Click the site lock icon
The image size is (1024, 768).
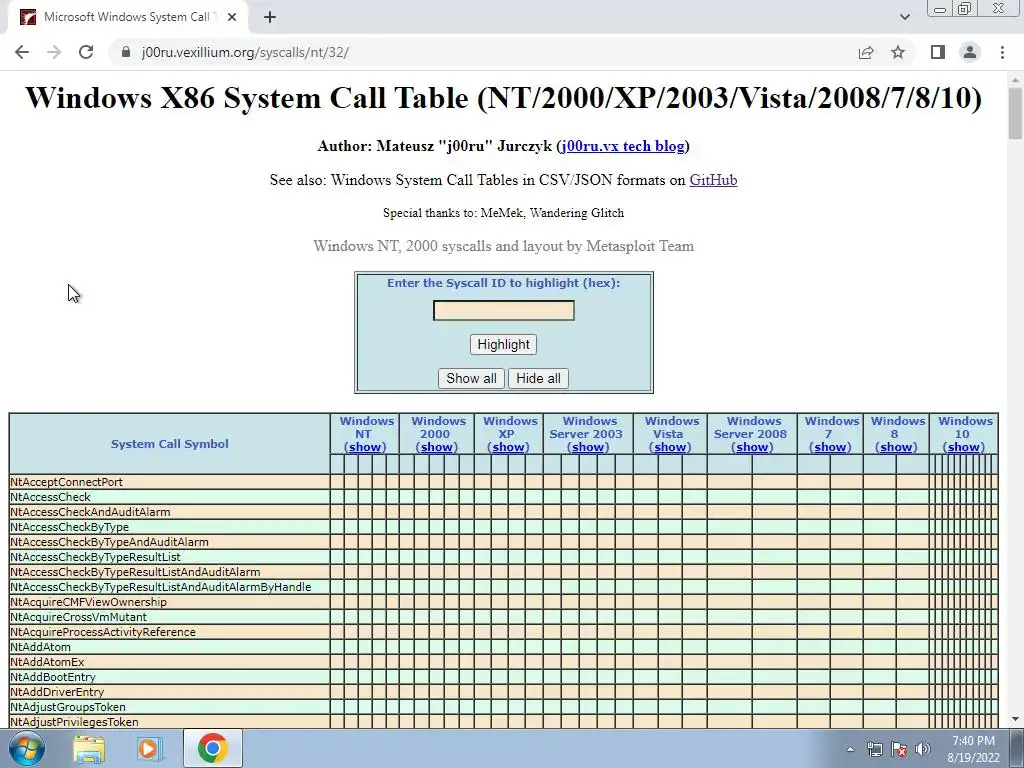pos(126,52)
